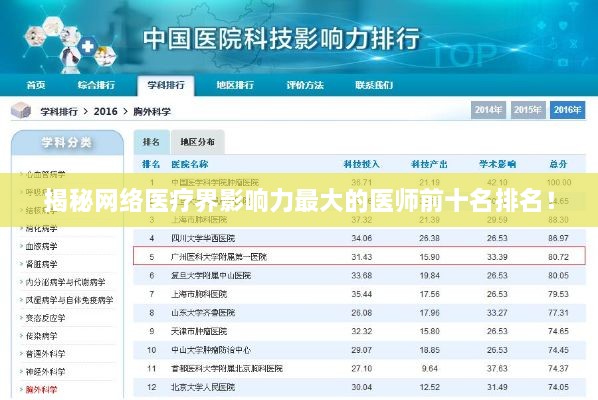
Task: Click the 科技投入 column header
Action: tap(362, 164)
